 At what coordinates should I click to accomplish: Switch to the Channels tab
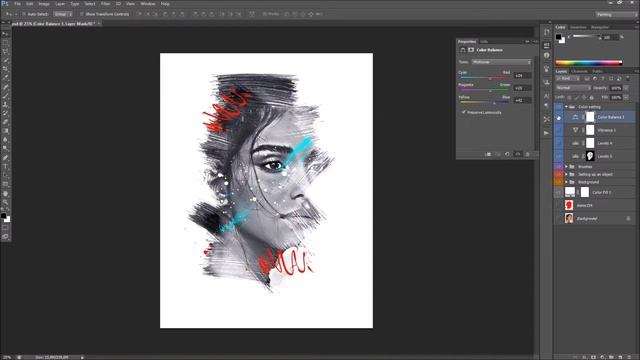pos(579,71)
